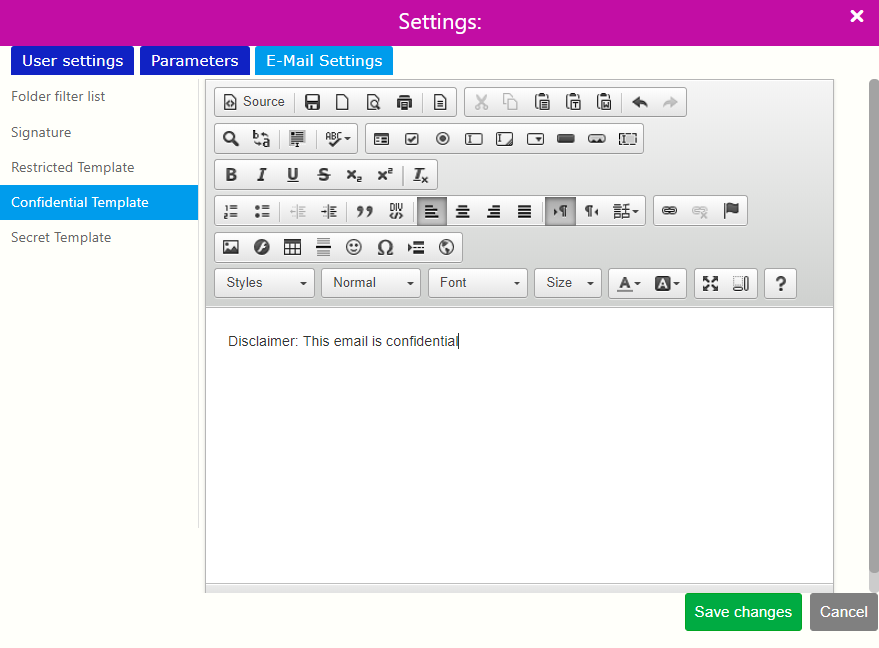The height and width of the screenshot is (648, 879).
Task: Insert a numbered list
Action: coord(230,211)
